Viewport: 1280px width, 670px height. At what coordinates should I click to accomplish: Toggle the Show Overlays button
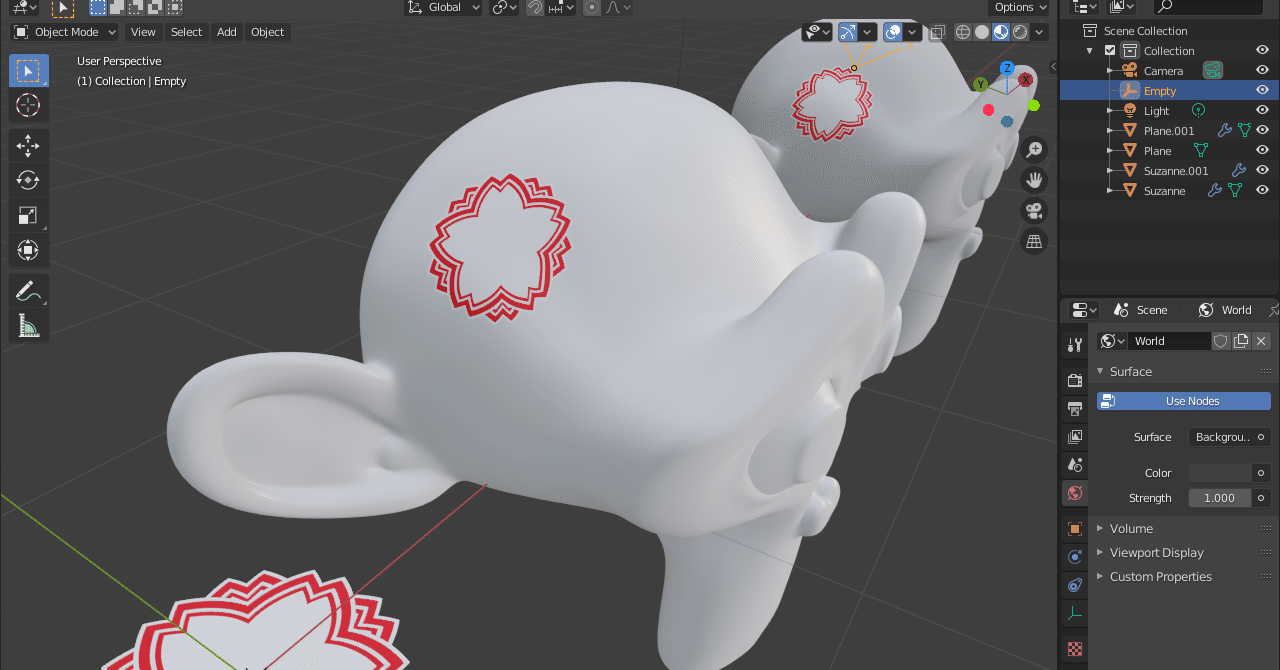tap(893, 32)
